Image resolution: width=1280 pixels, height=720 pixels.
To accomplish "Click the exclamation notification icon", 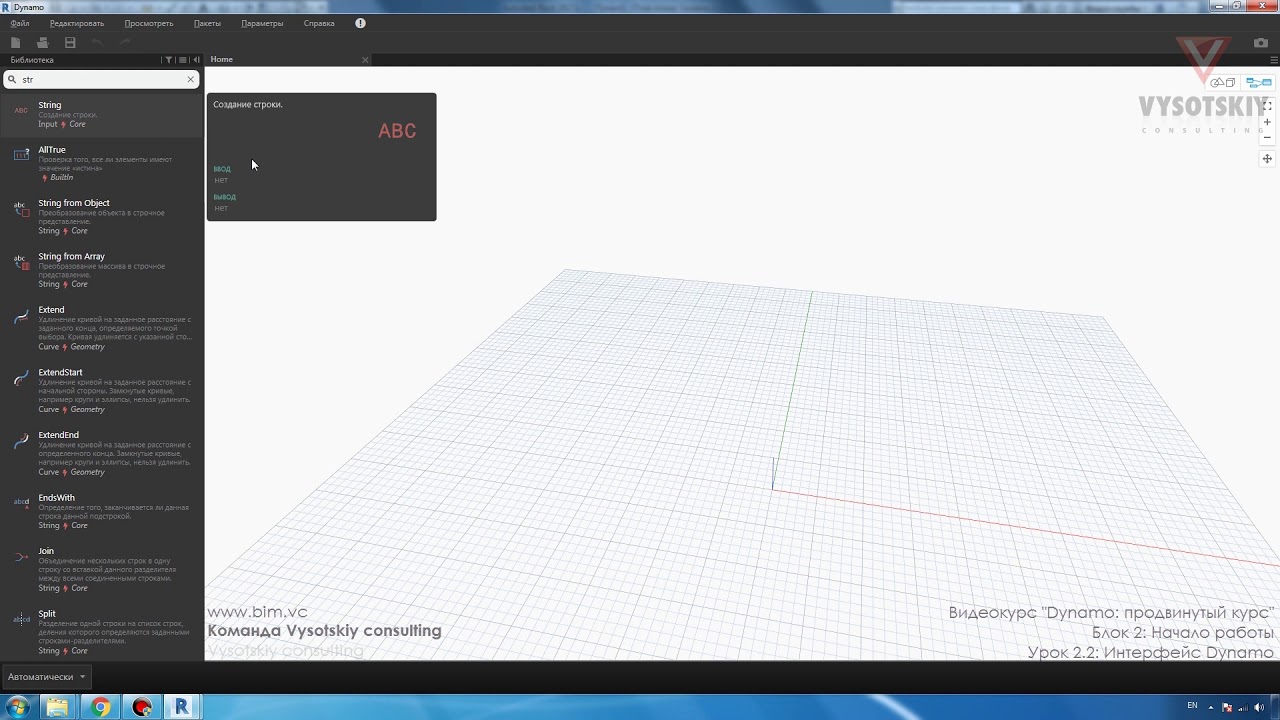I will click(360, 23).
